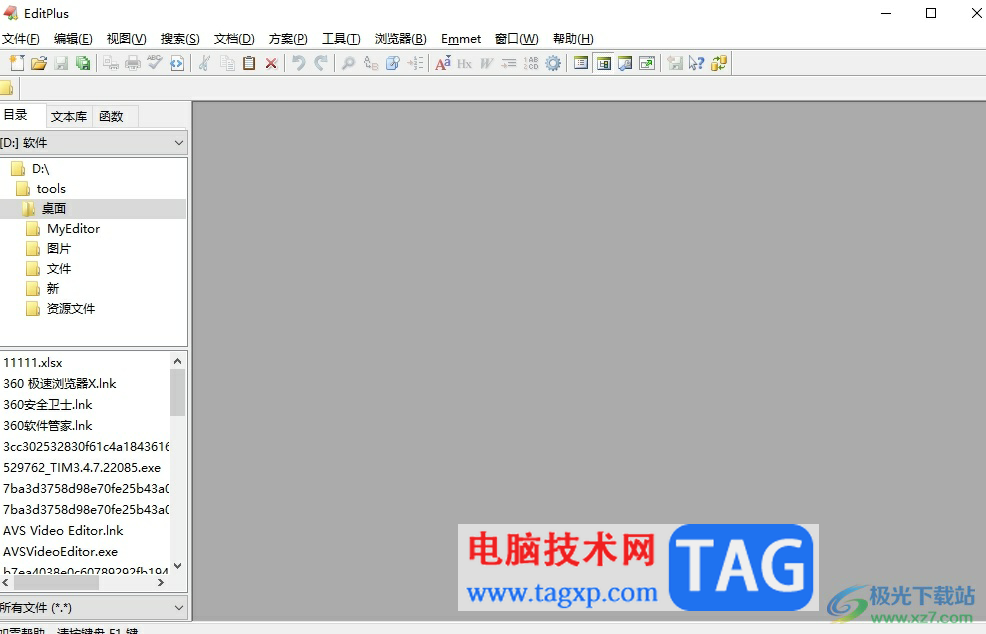Screen dimensions: 986x634
Task: Open Preferences with the gear icon
Action: click(553, 63)
